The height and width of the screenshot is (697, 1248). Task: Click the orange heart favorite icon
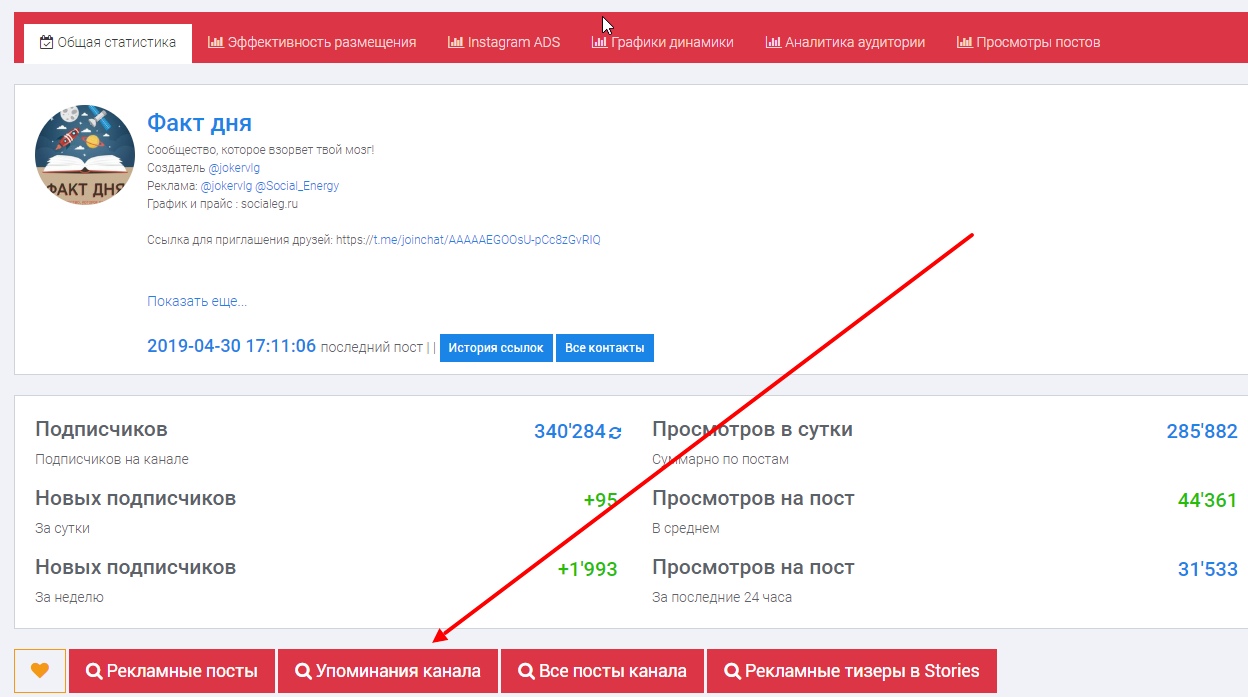(x=40, y=671)
